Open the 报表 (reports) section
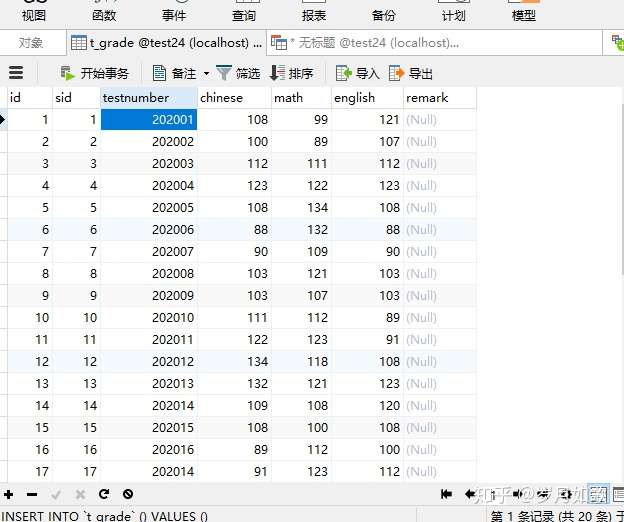This screenshot has height=522, width=624. 314,12
